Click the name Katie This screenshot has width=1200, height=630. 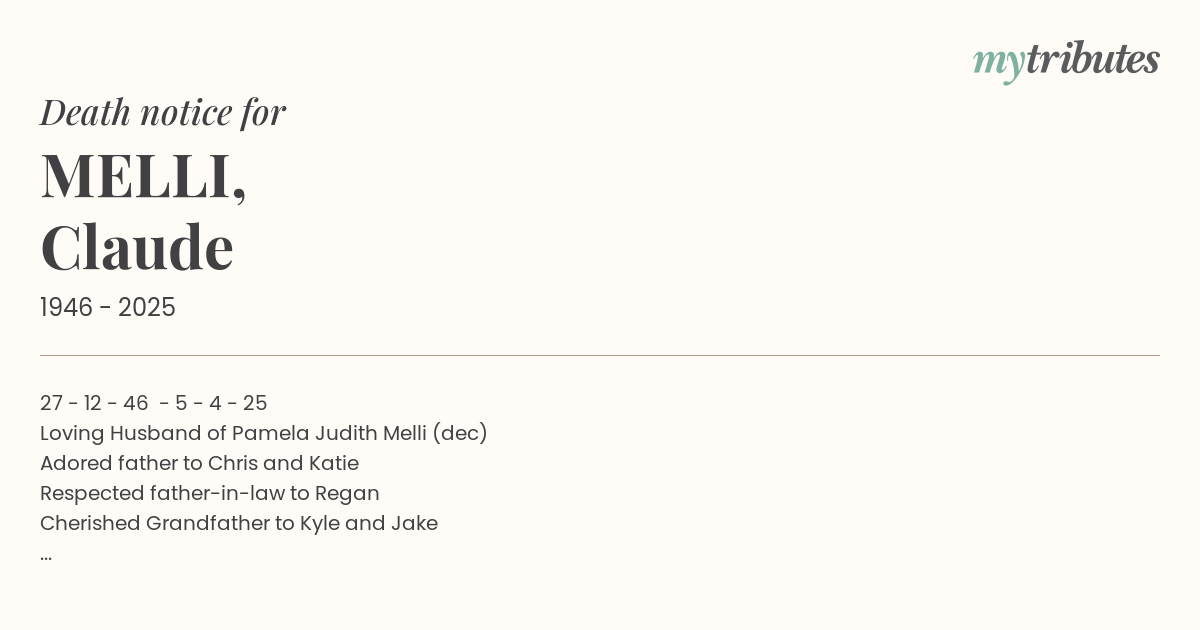[333, 463]
